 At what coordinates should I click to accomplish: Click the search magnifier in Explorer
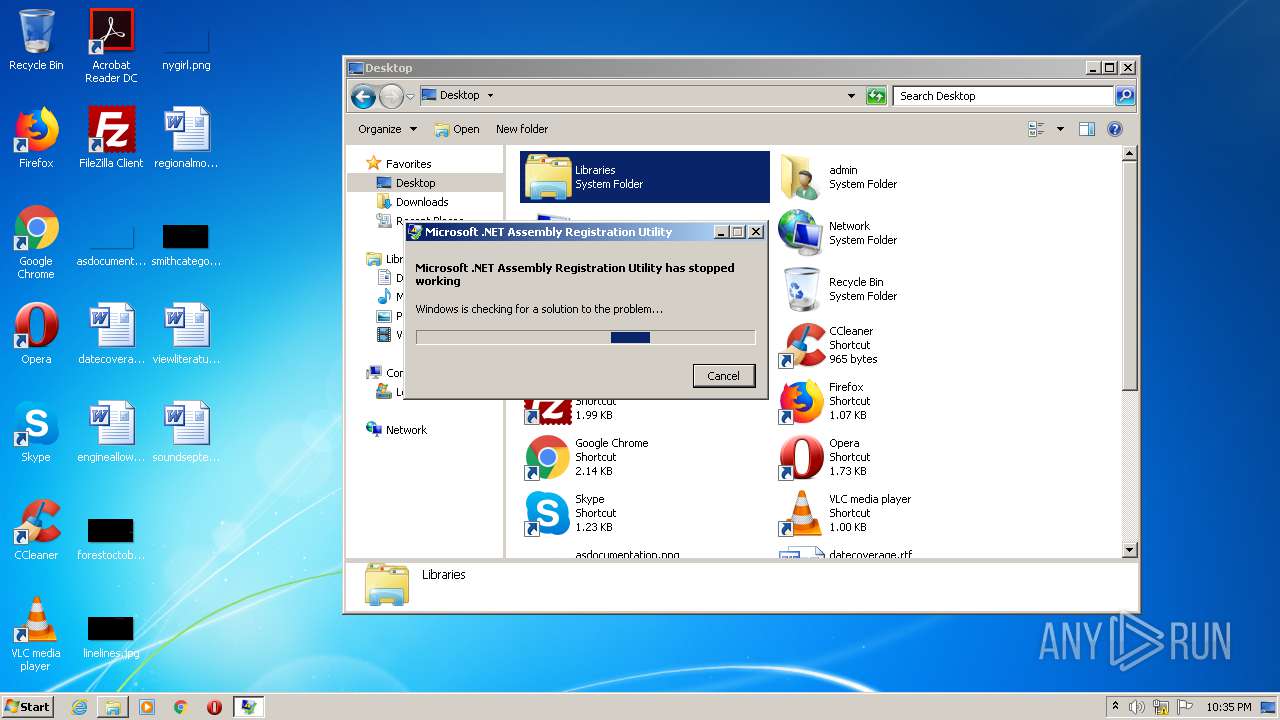[x=1125, y=96]
